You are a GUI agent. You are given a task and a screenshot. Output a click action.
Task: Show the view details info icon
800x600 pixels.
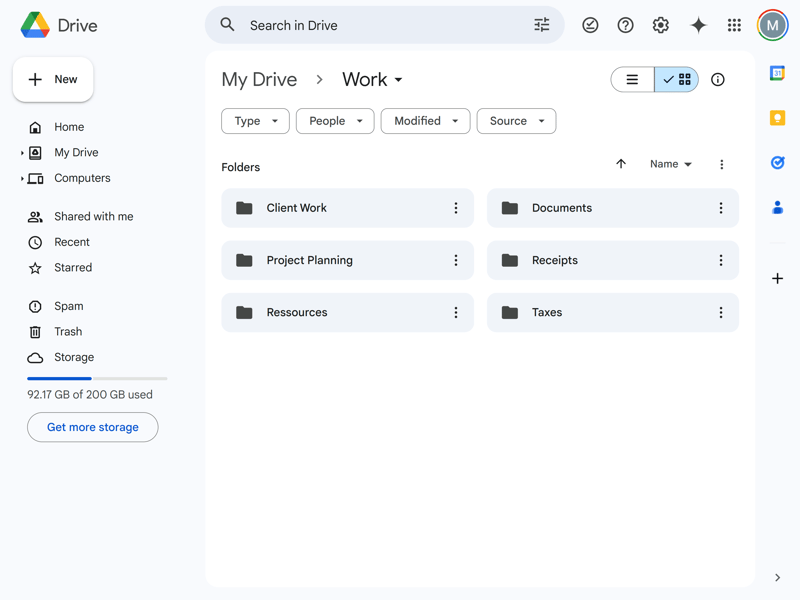(x=718, y=80)
